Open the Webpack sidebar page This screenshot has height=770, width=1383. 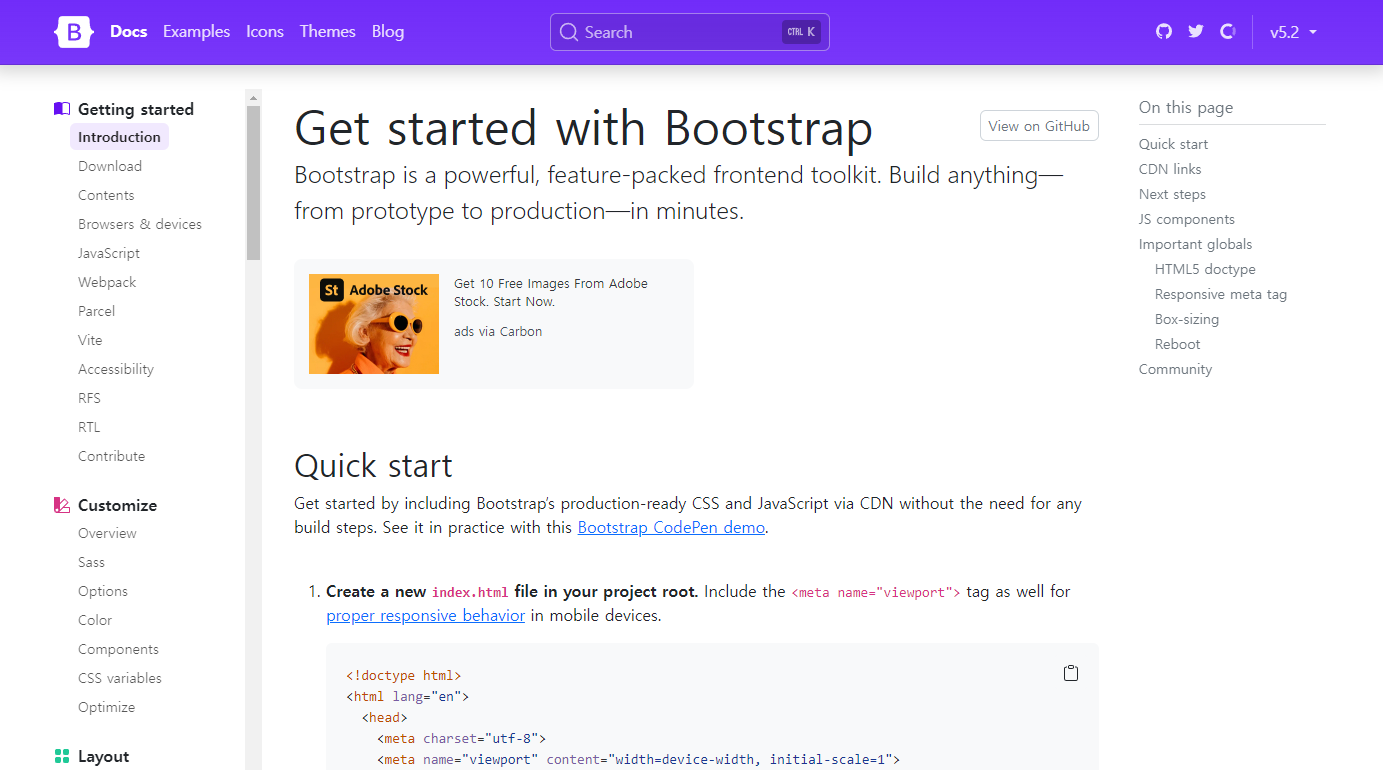(107, 282)
